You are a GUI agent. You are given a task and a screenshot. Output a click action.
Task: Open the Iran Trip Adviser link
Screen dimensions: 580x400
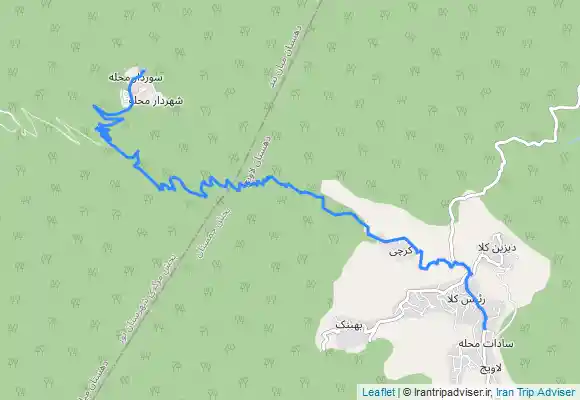[536, 392]
